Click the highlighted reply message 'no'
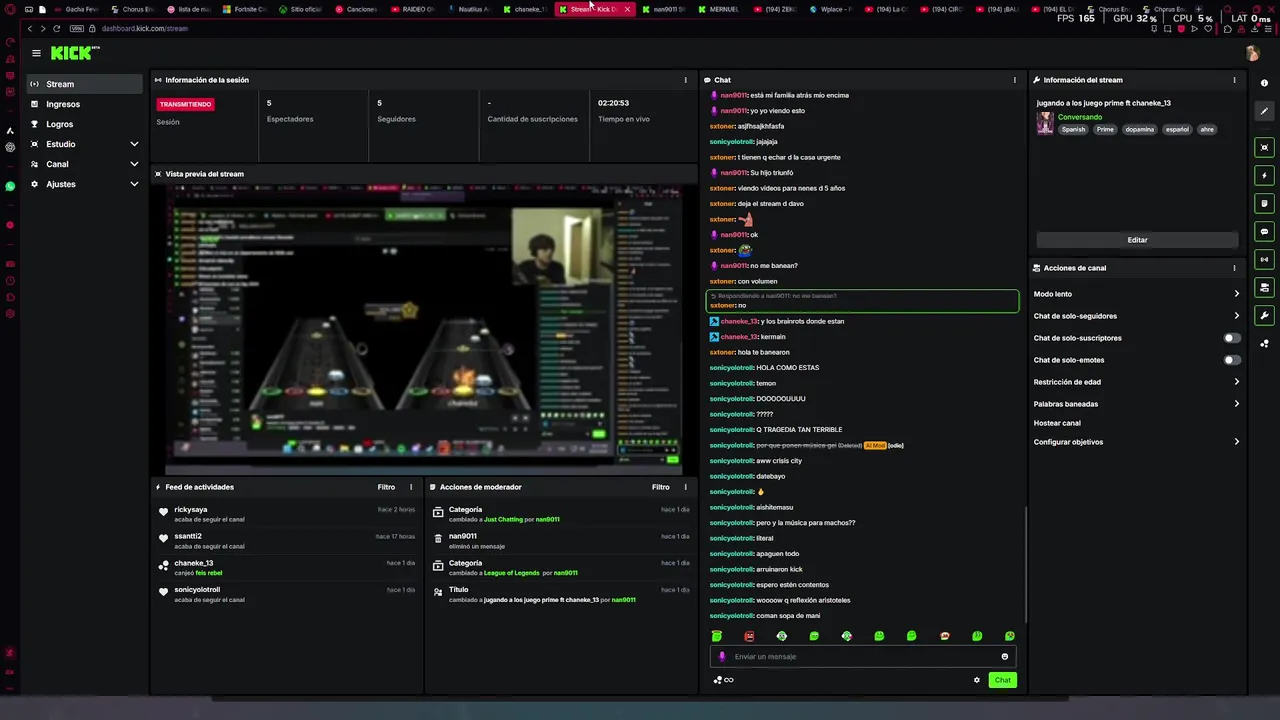Screen dimensions: 1280x720 862,301
